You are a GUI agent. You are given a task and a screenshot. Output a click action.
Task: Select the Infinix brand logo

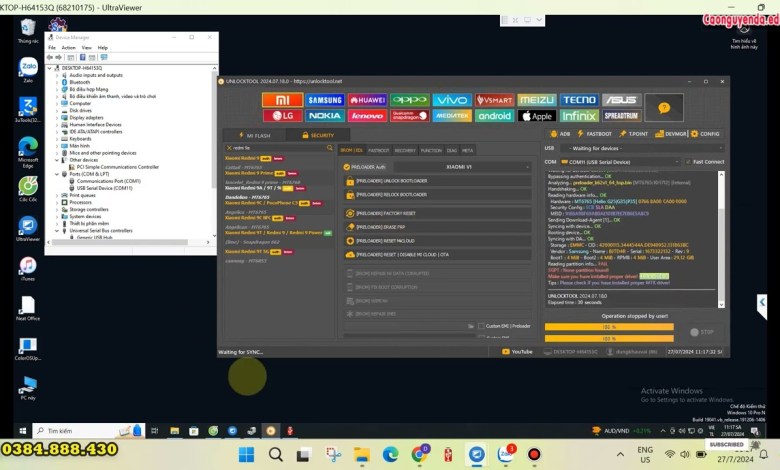coord(579,116)
